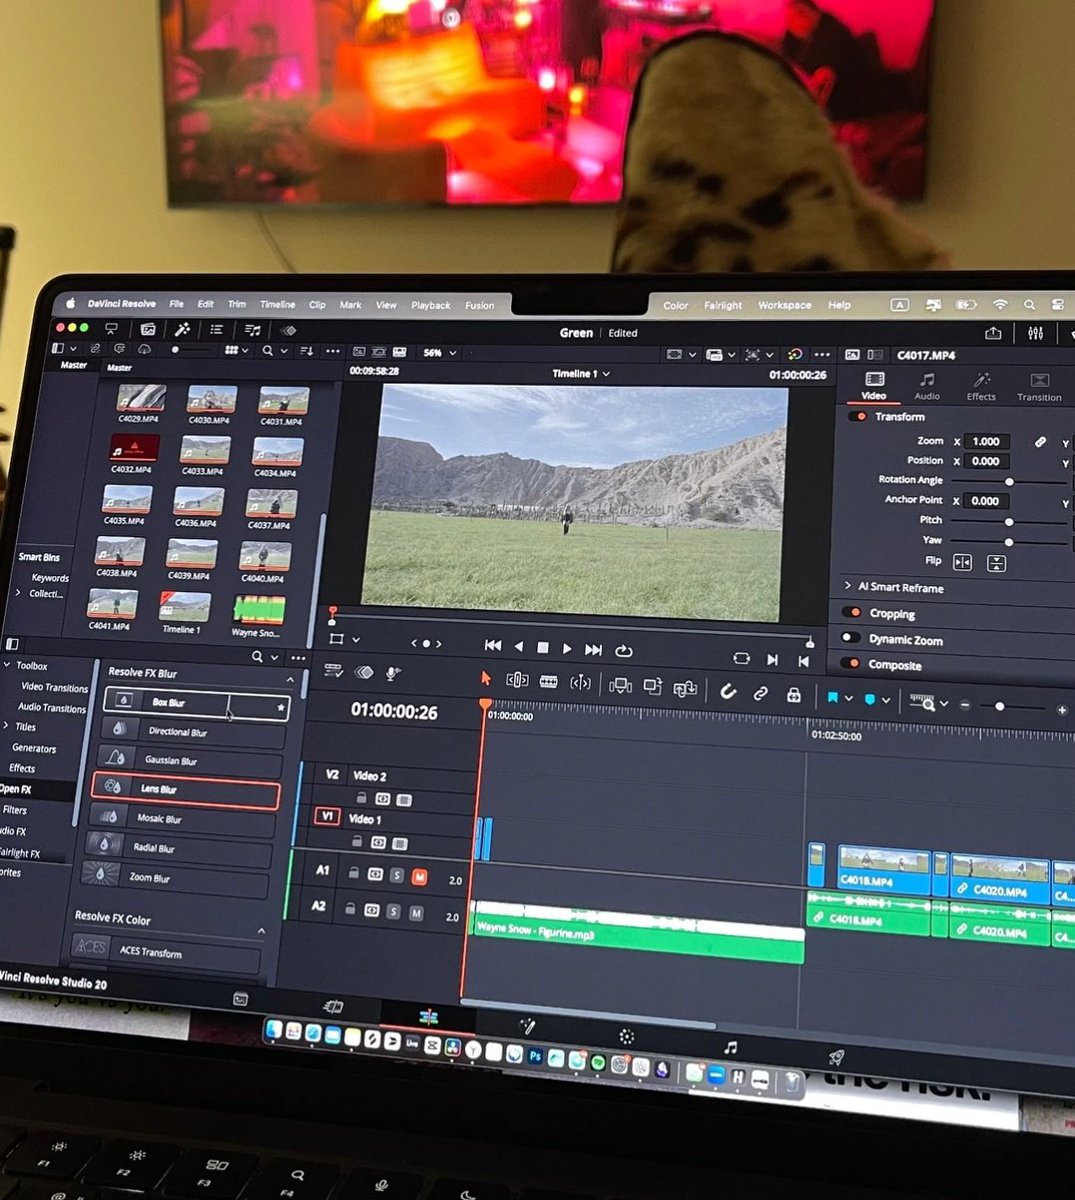
Task: Toggle the magnet Snapping icon
Action: 728,691
